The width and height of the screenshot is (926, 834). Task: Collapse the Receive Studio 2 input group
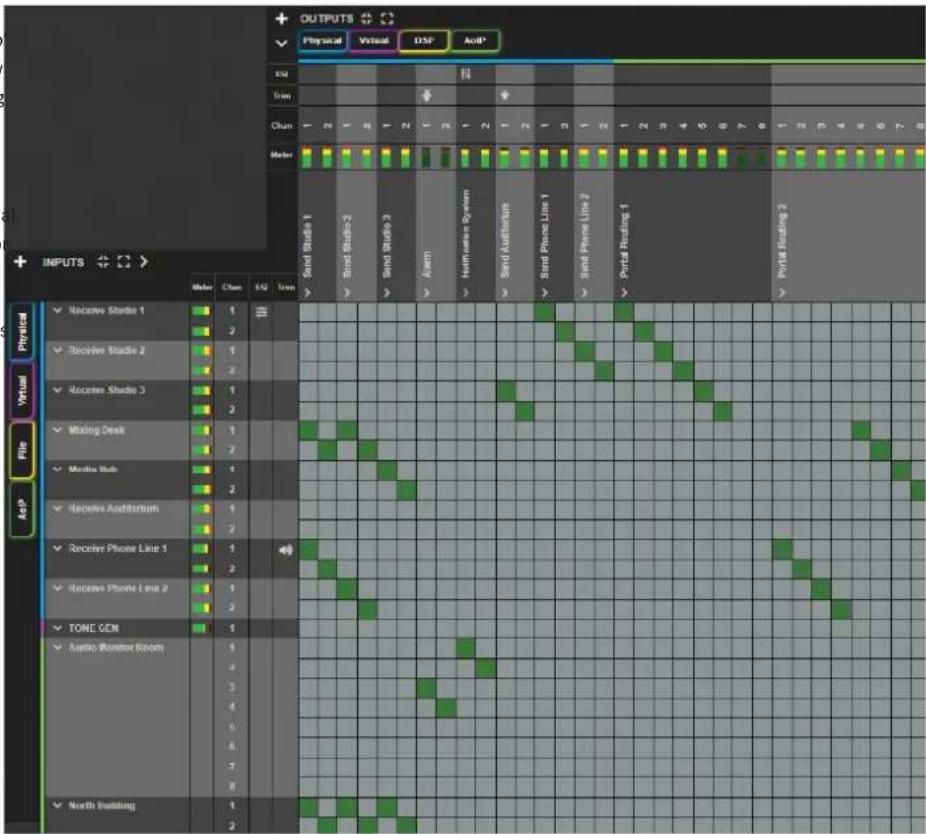click(x=57, y=351)
